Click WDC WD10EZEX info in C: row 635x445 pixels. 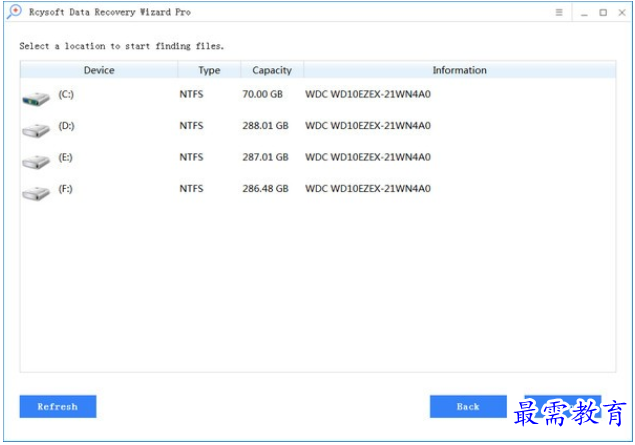coord(368,94)
